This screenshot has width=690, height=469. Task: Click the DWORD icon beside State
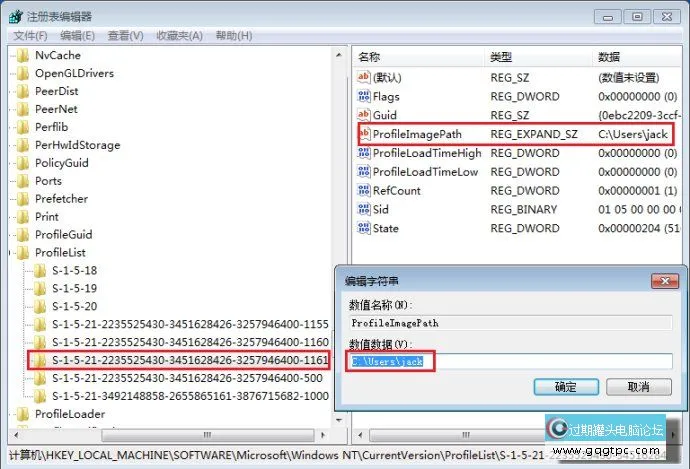[x=363, y=228]
